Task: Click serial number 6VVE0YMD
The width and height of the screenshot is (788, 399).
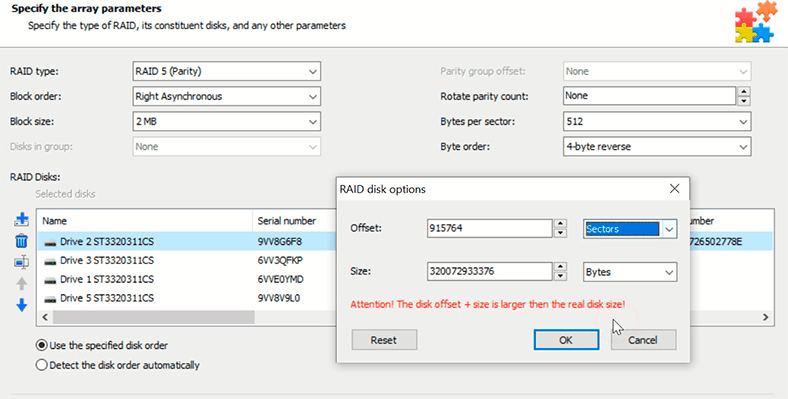Action: (x=280, y=279)
